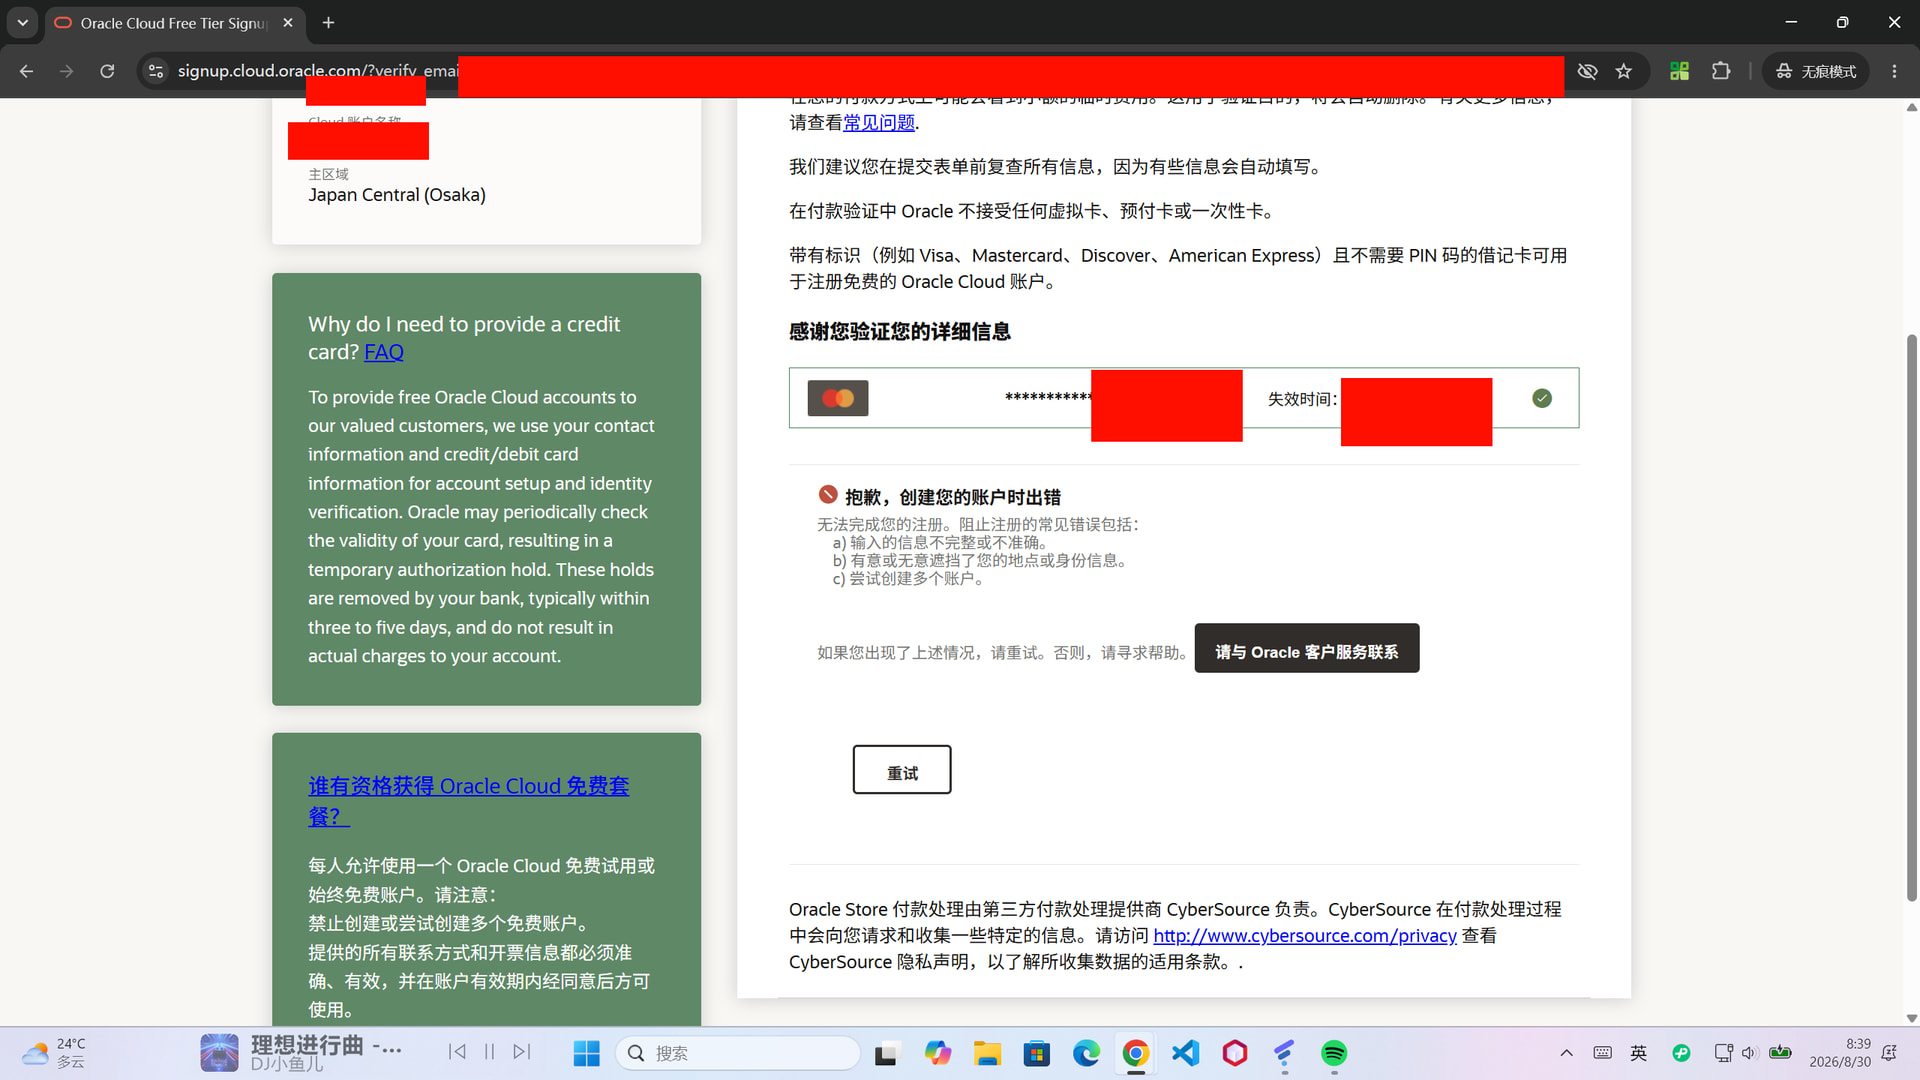Click the red error icon beside 抱歉
1920x1080 pixels.
click(828, 494)
